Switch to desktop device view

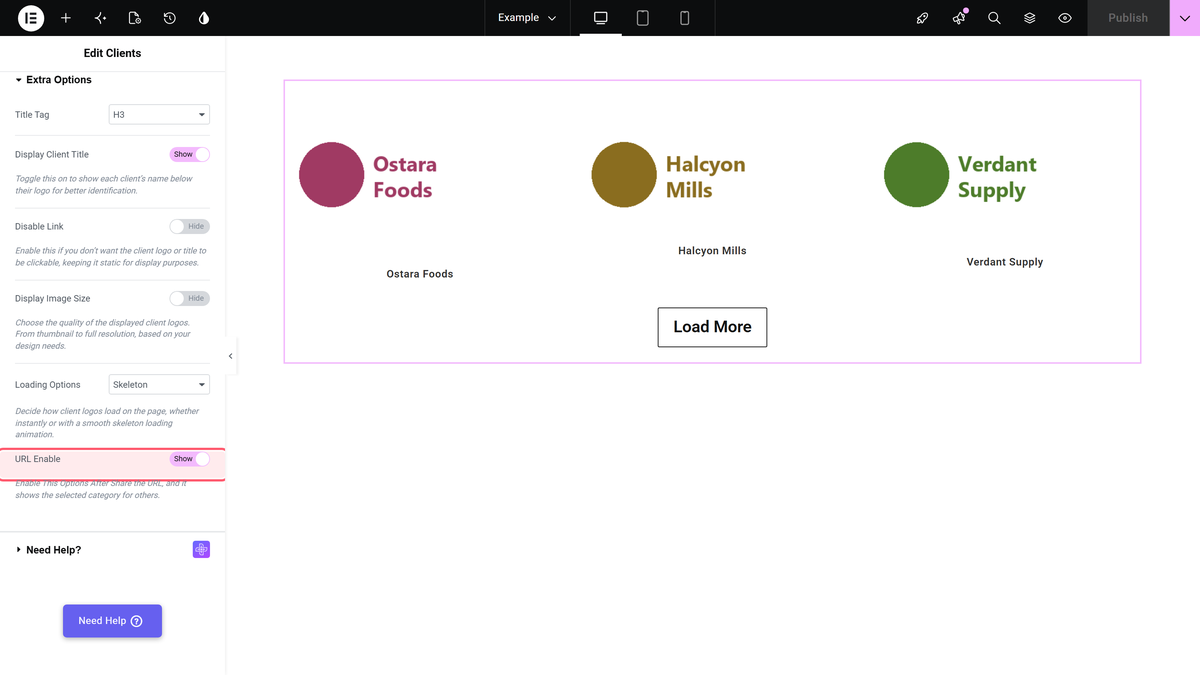tap(601, 18)
